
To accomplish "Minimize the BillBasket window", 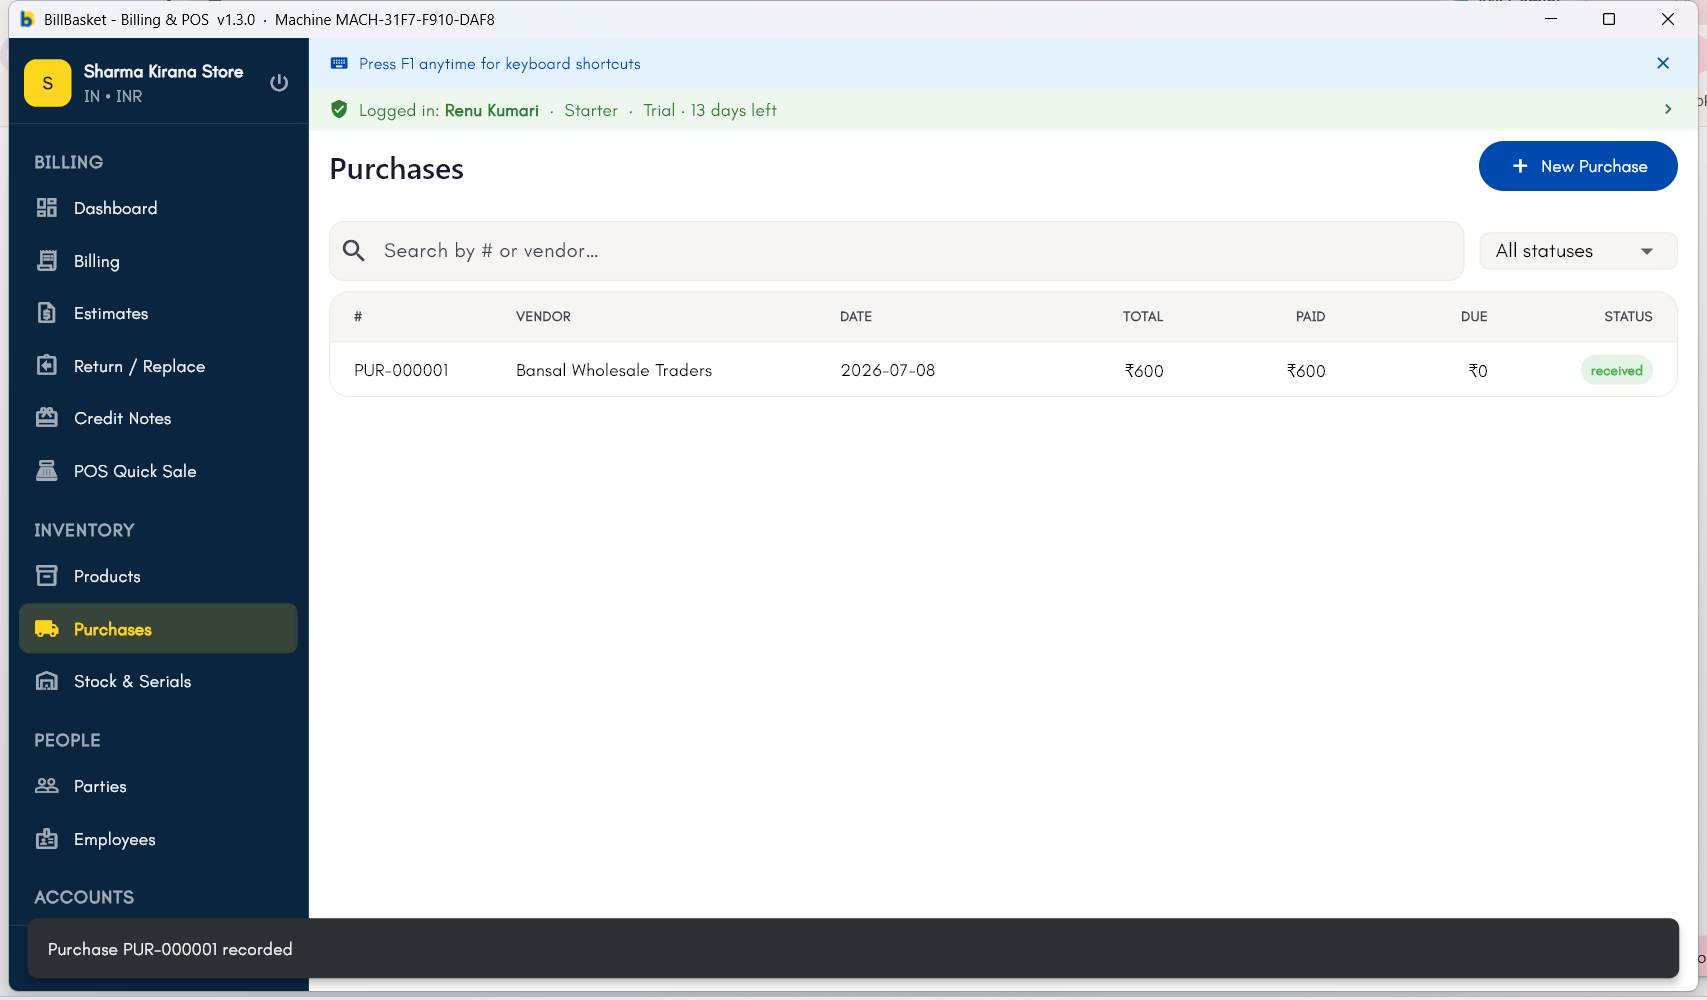I will pos(1551,19).
